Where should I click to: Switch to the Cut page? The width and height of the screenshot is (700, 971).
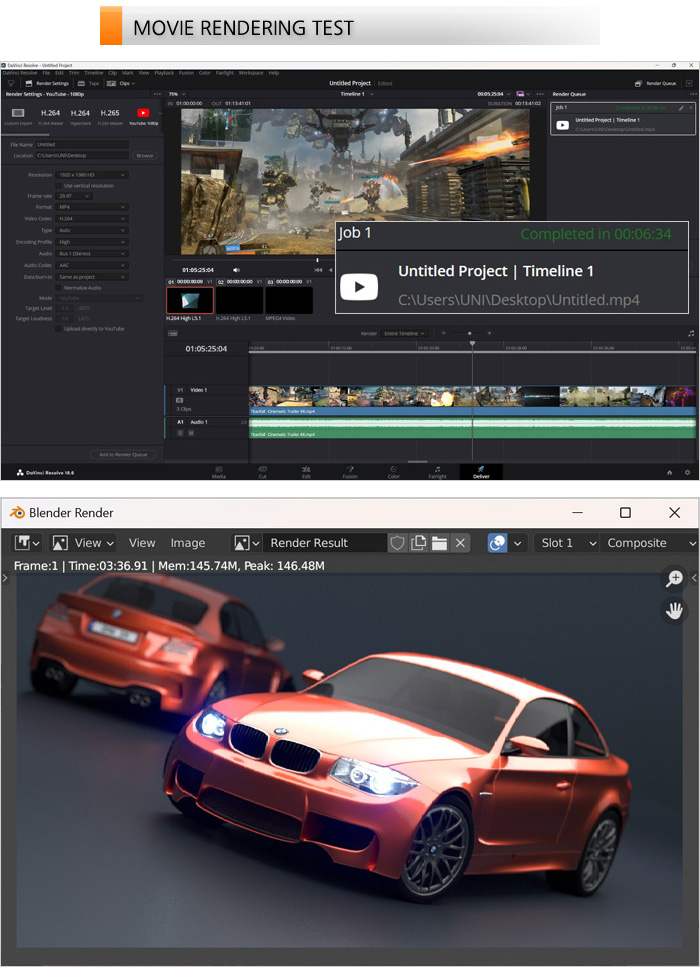click(262, 472)
